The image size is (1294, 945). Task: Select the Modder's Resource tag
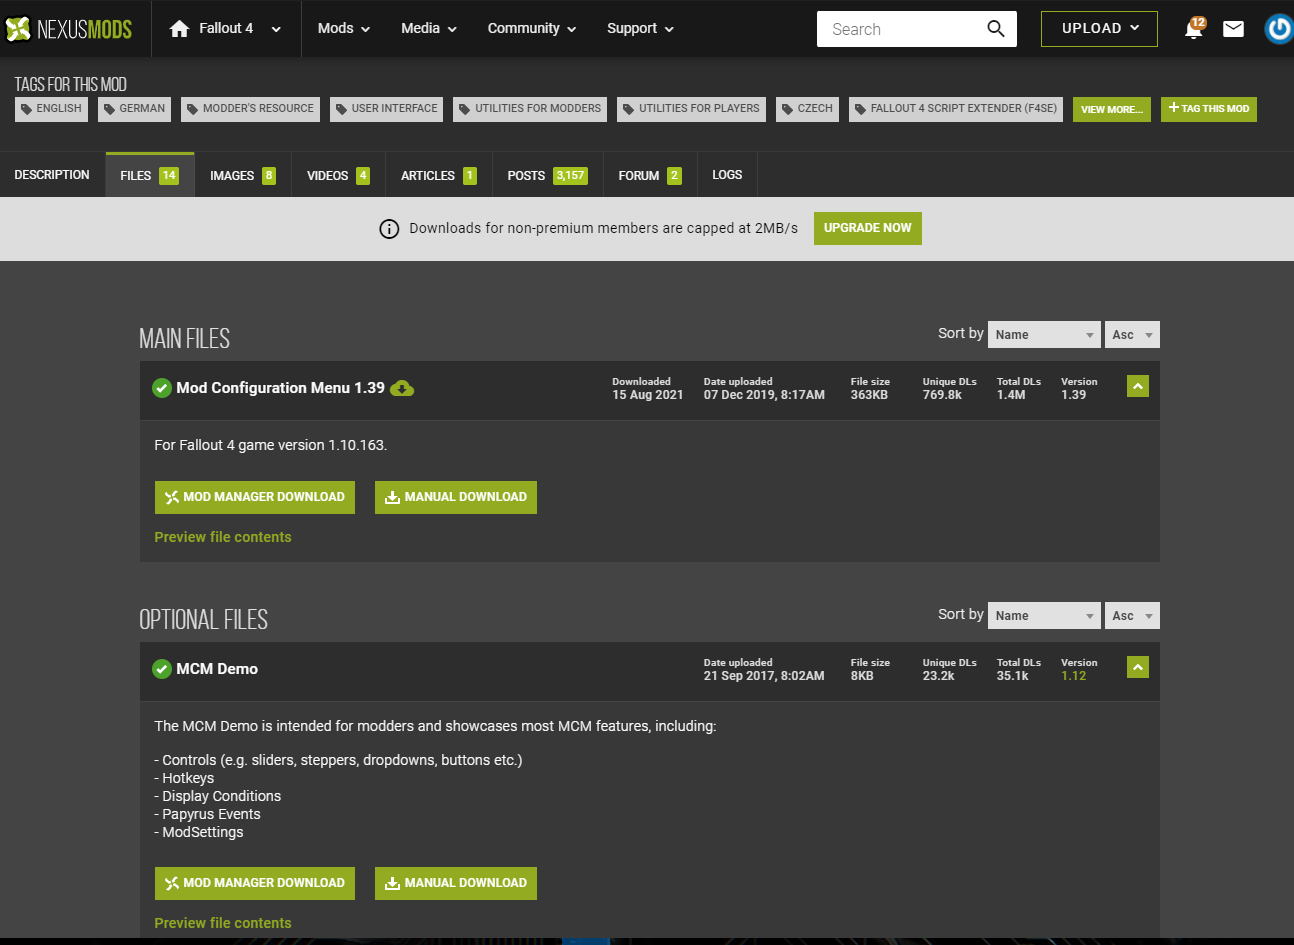pos(251,109)
